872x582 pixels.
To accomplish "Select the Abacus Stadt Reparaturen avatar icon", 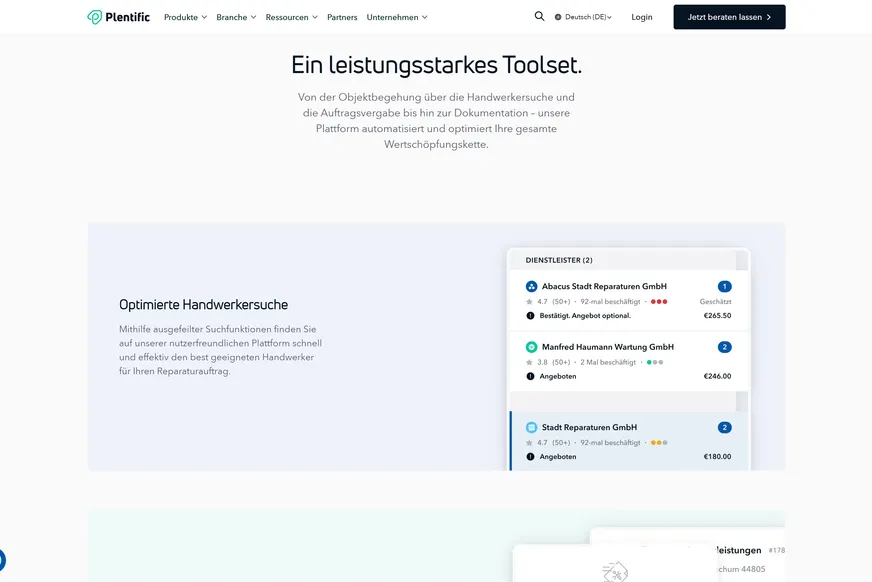I will (x=531, y=286).
